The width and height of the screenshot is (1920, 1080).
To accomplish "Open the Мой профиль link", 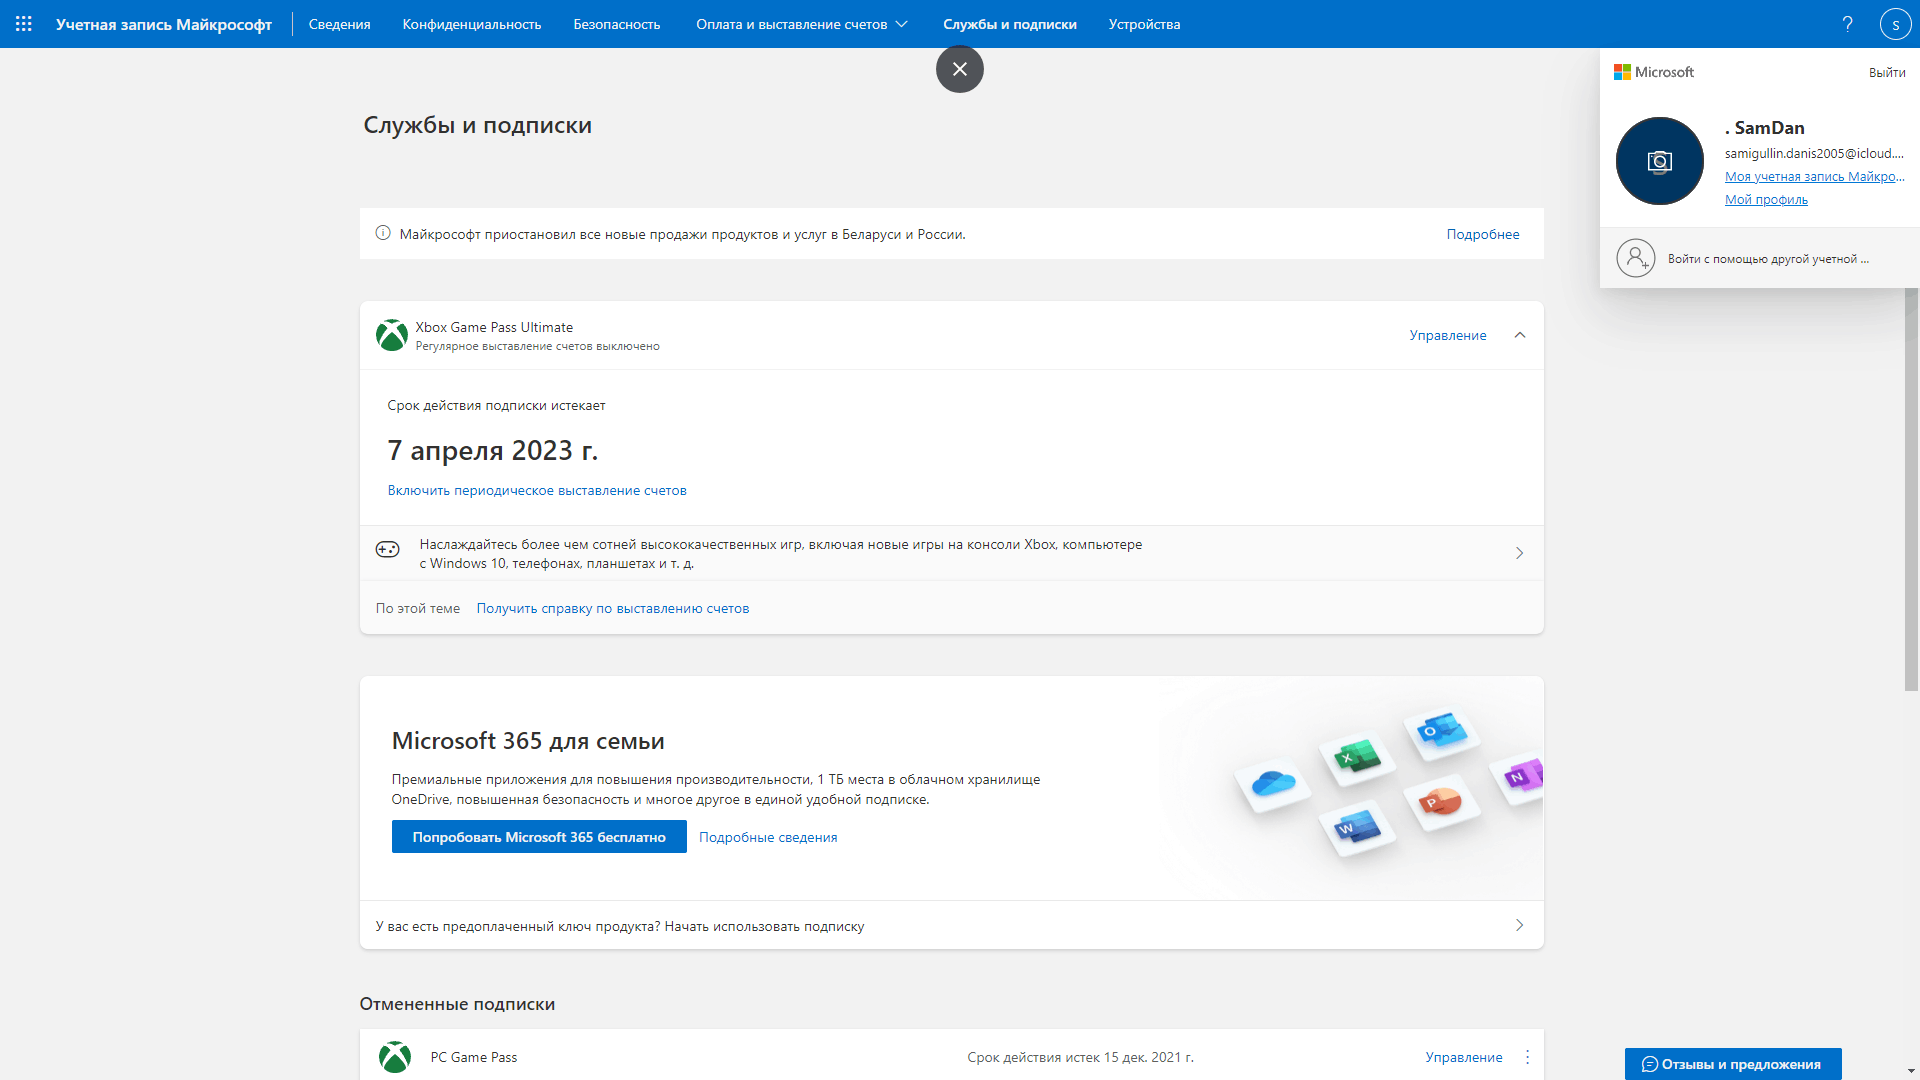I will coord(1766,199).
